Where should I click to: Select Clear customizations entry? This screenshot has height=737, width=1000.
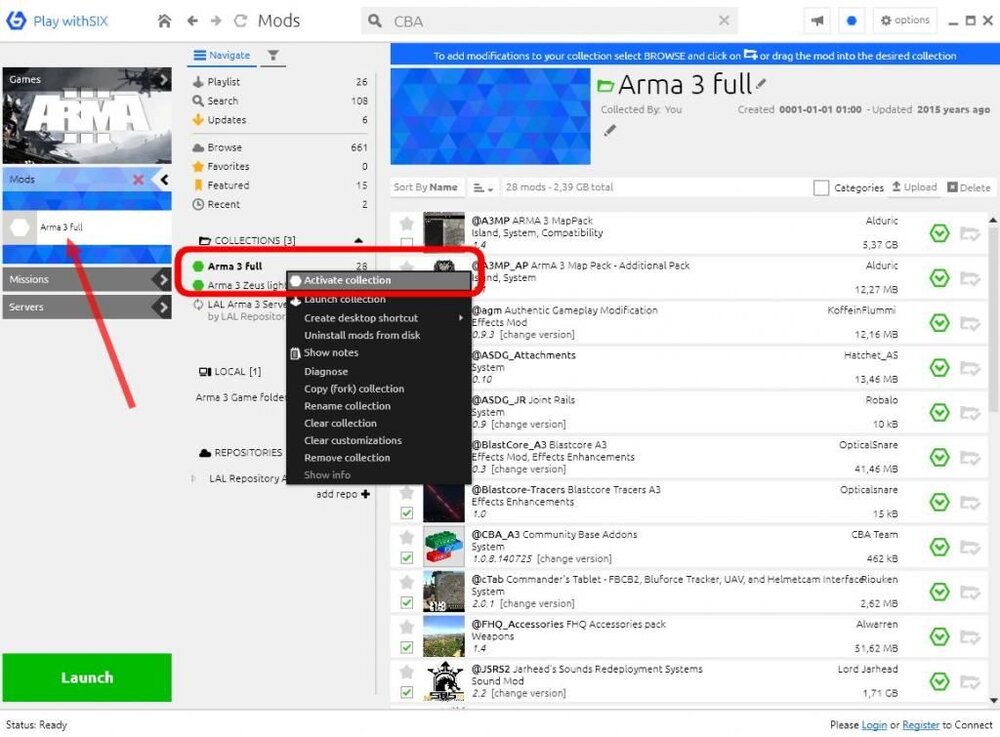(x=379, y=441)
